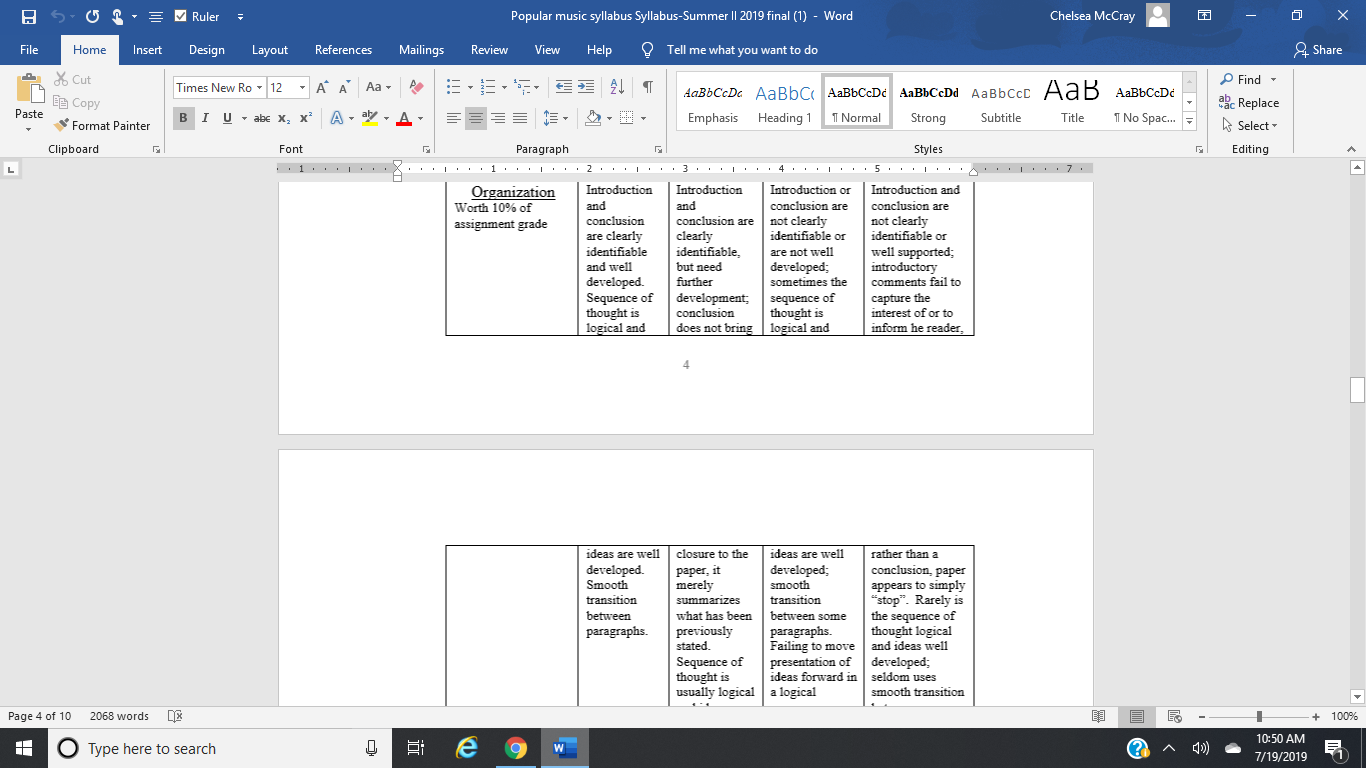Click the Redo/Repeat icon in the title bar
The height and width of the screenshot is (768, 1366).
pos(92,16)
